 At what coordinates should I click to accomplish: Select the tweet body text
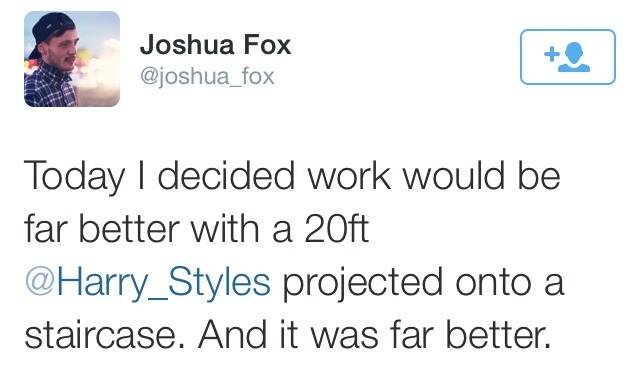point(294,256)
